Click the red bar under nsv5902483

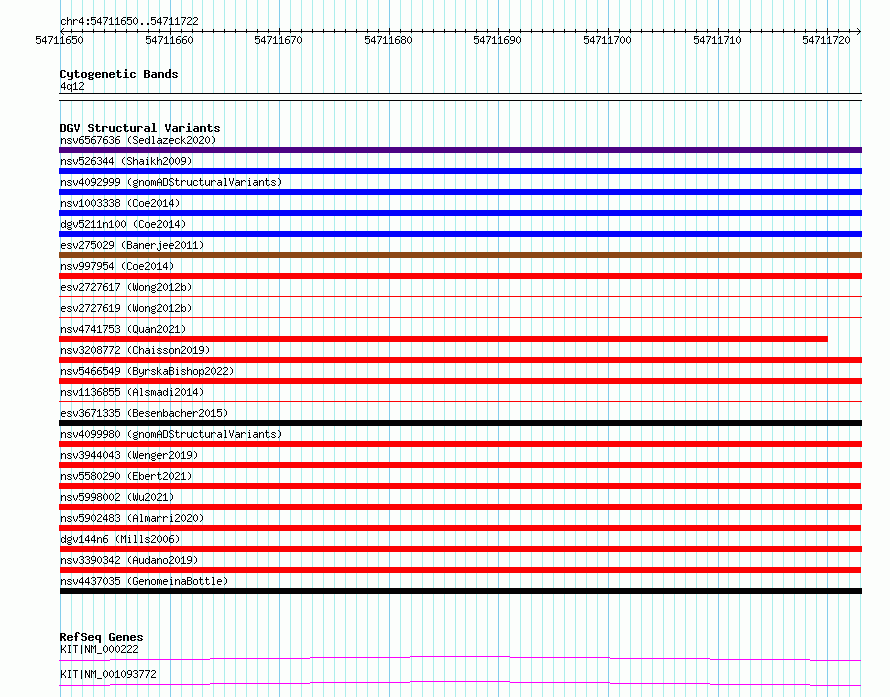pyautogui.click(x=460, y=528)
